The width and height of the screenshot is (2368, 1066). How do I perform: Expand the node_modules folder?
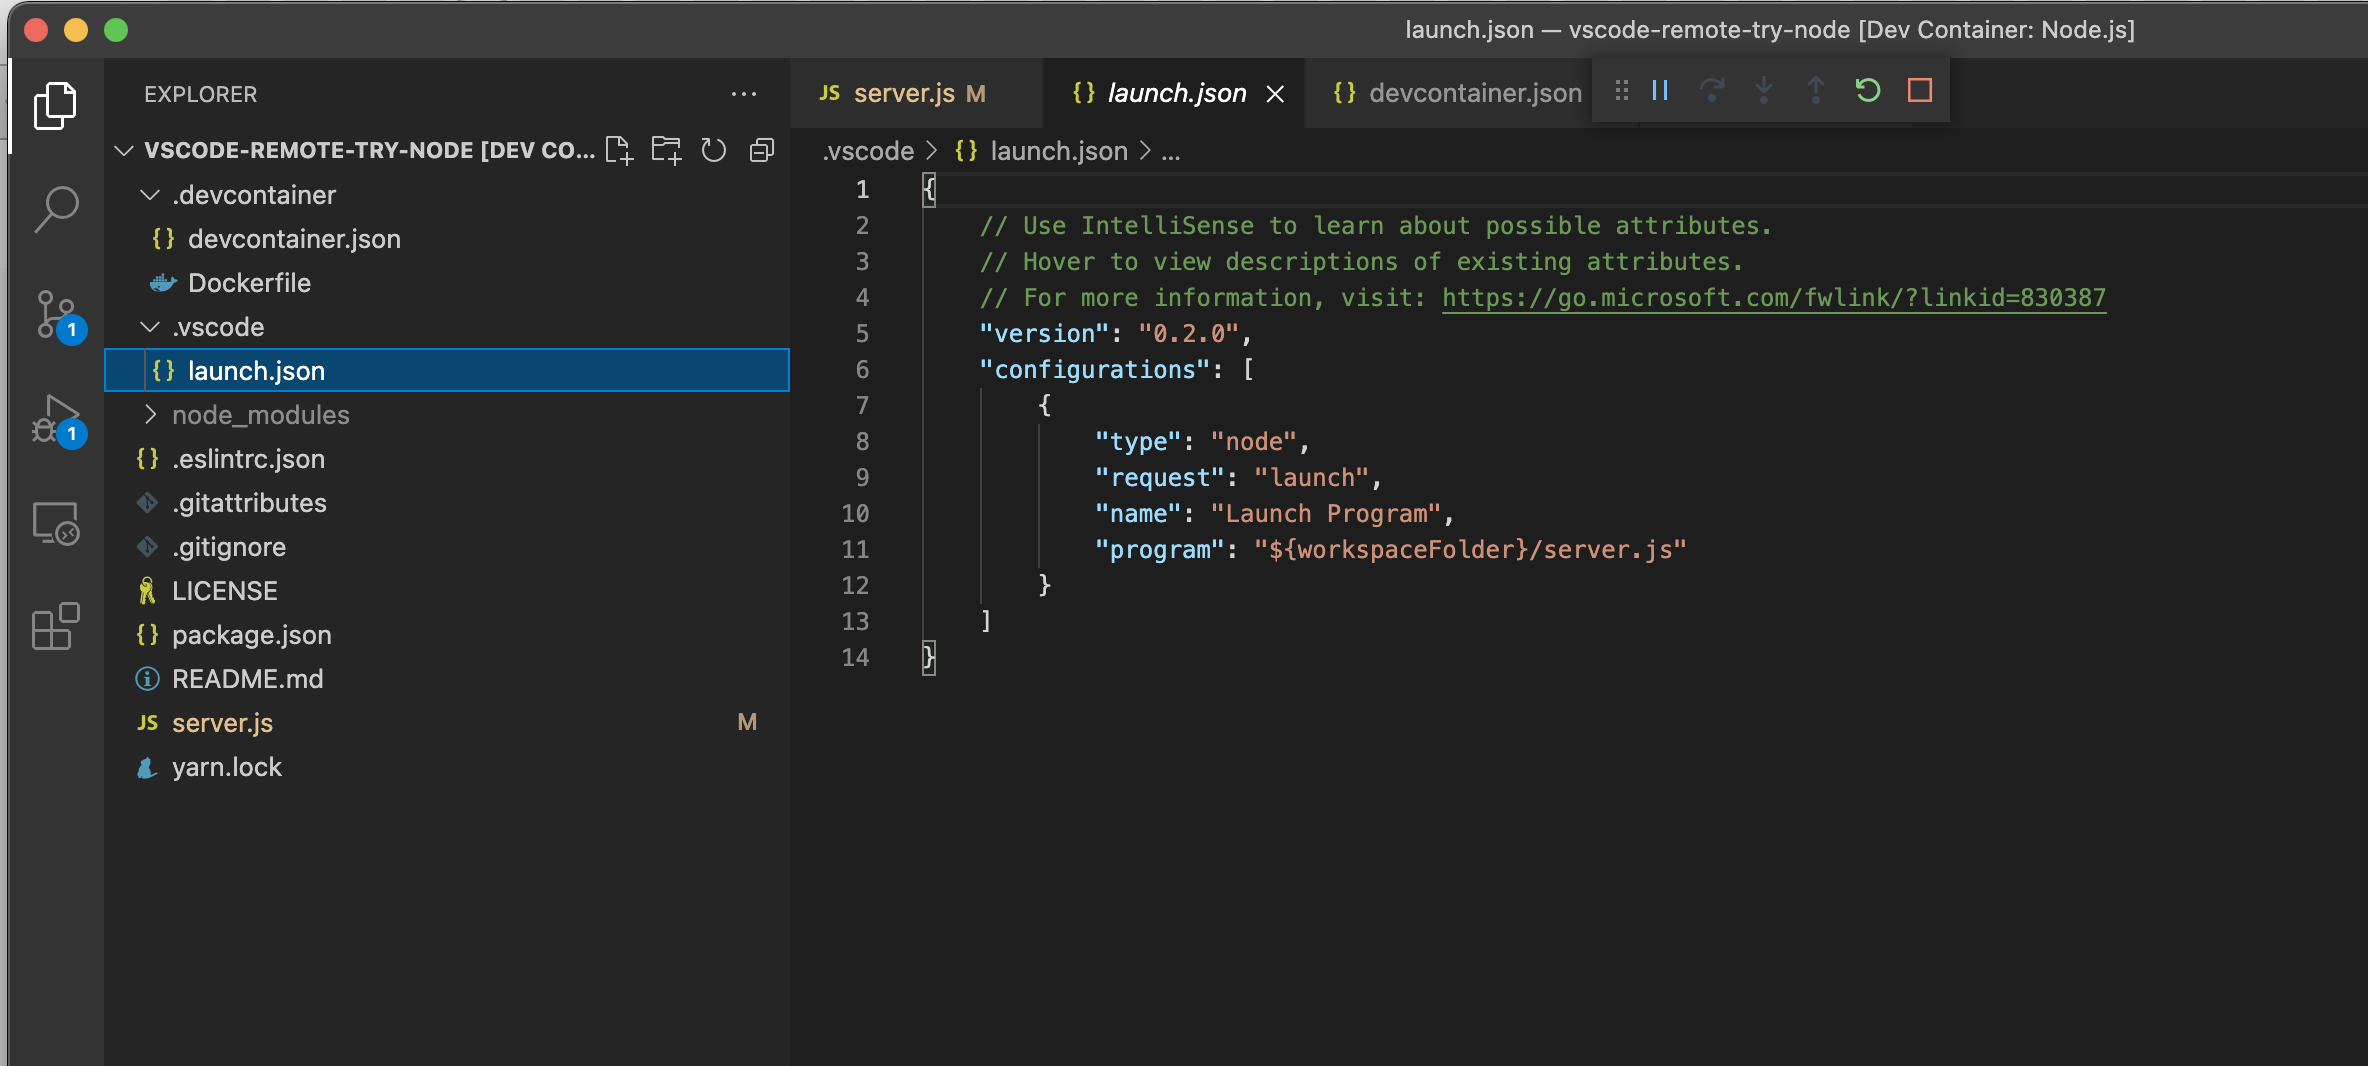click(150, 414)
